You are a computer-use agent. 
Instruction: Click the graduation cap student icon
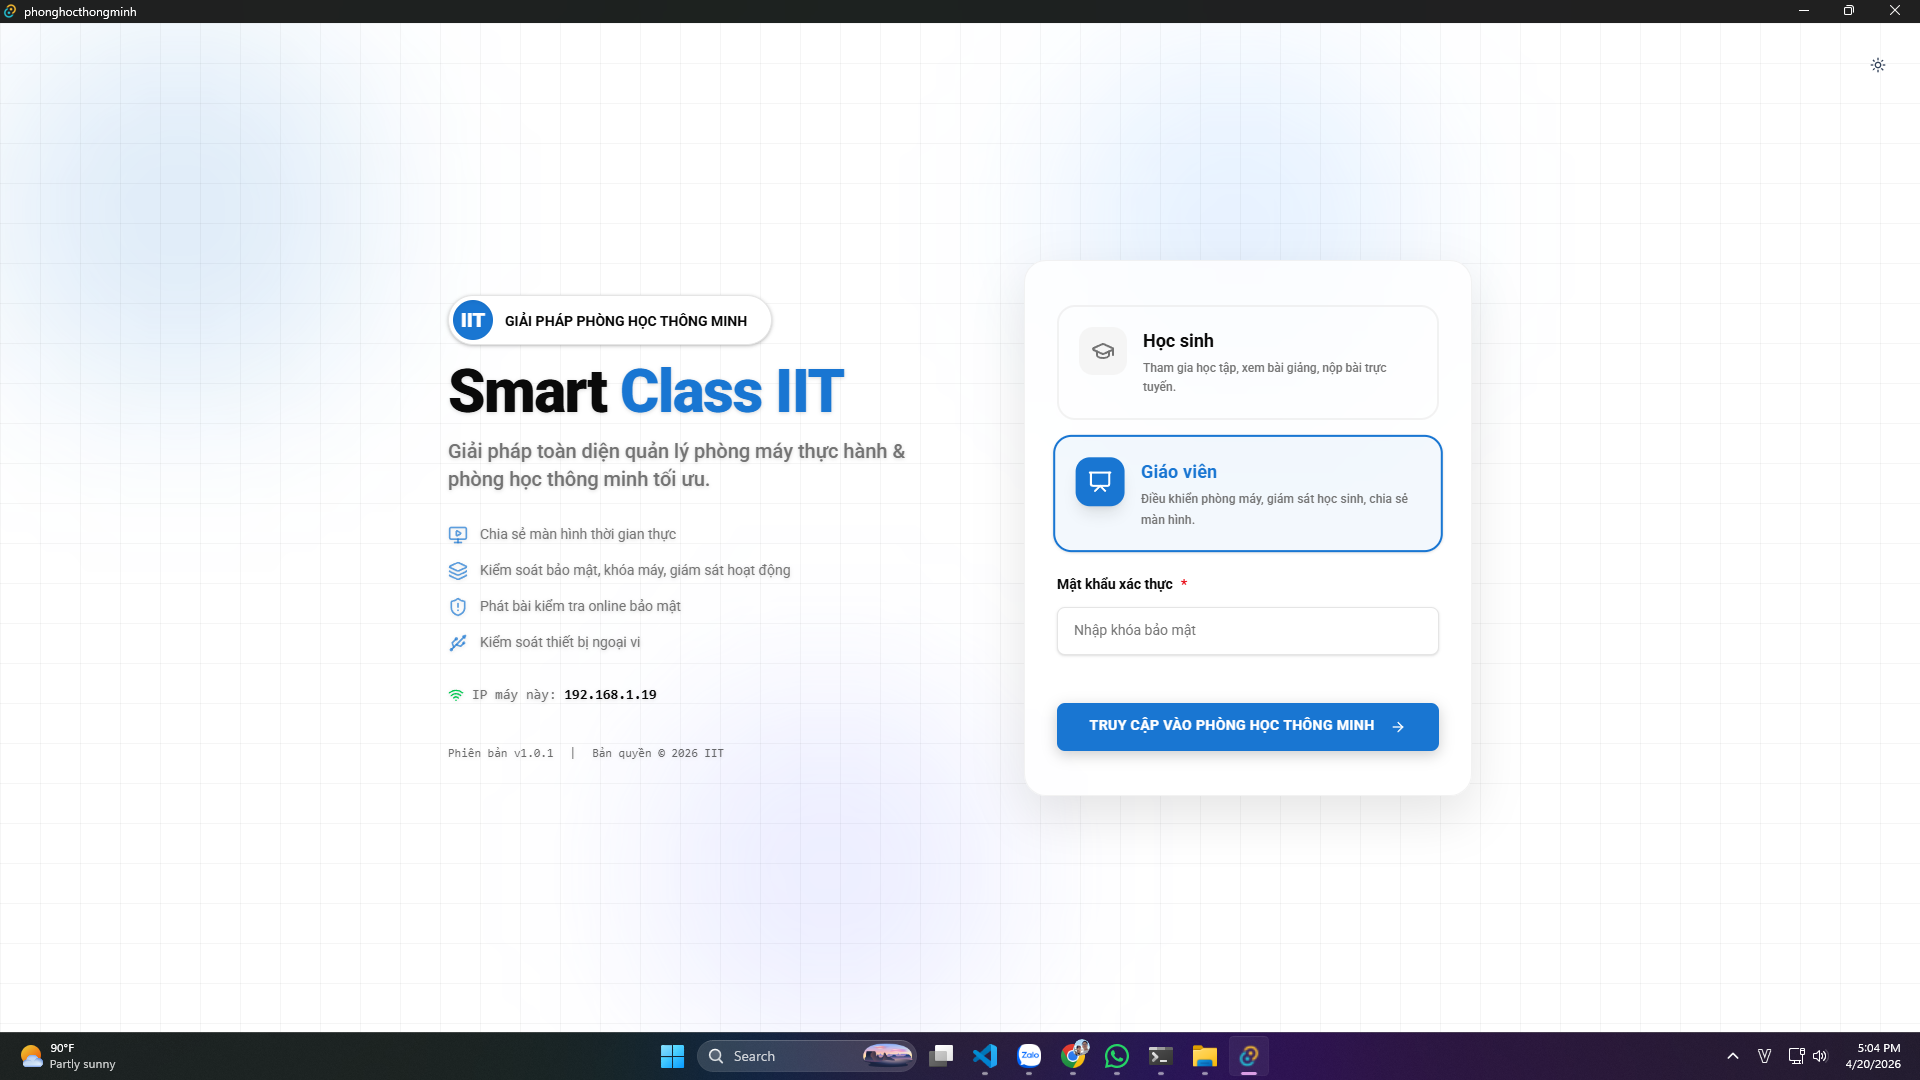tap(1102, 351)
